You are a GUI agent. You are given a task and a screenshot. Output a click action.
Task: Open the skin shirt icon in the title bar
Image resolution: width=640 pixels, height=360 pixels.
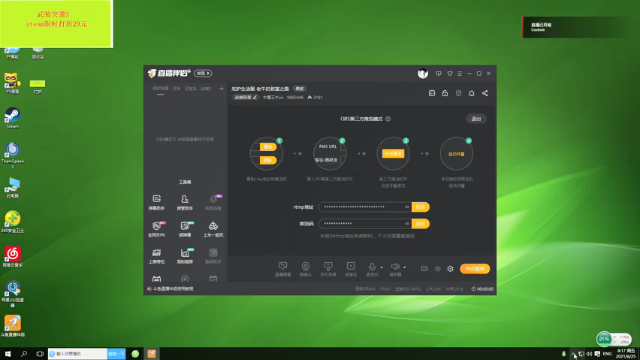(450, 73)
